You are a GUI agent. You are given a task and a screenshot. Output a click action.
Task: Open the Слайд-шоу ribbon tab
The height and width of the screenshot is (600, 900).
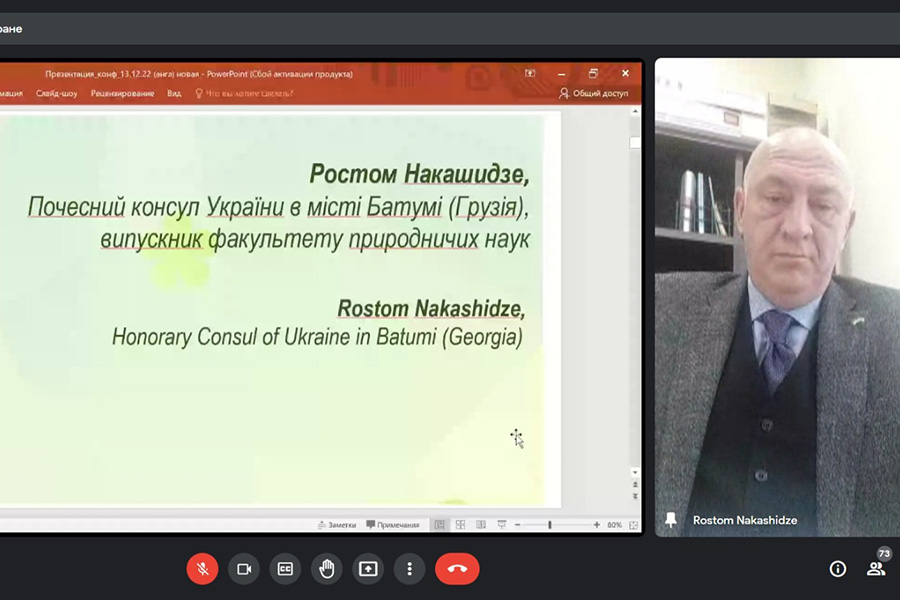56,93
